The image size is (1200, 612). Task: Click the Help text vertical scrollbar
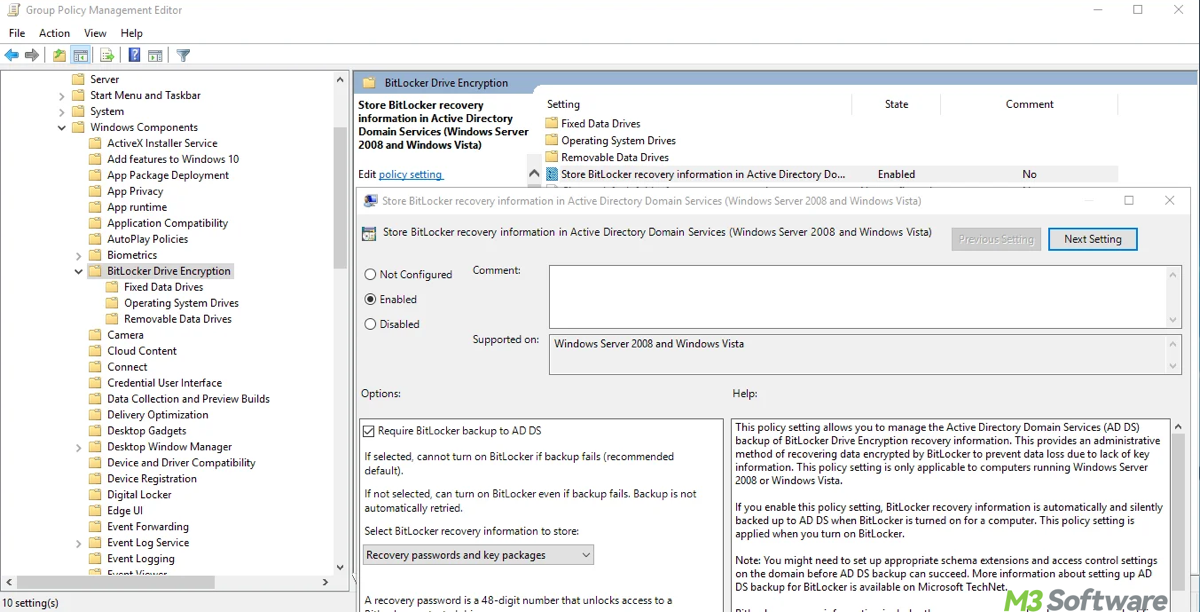click(x=1177, y=510)
